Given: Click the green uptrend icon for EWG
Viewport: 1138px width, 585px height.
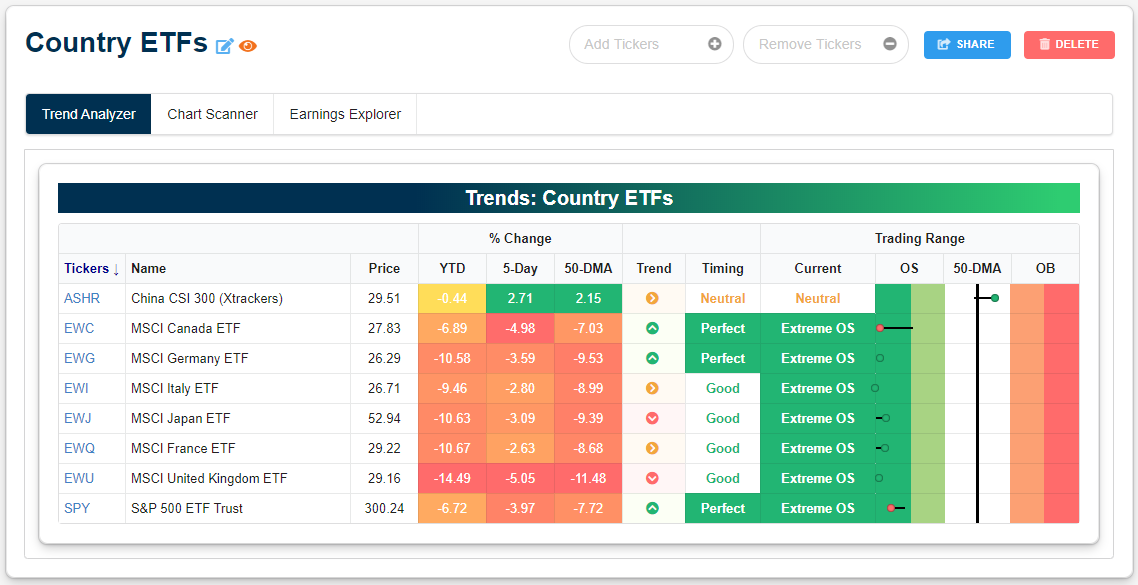Looking at the screenshot, I should [652, 359].
